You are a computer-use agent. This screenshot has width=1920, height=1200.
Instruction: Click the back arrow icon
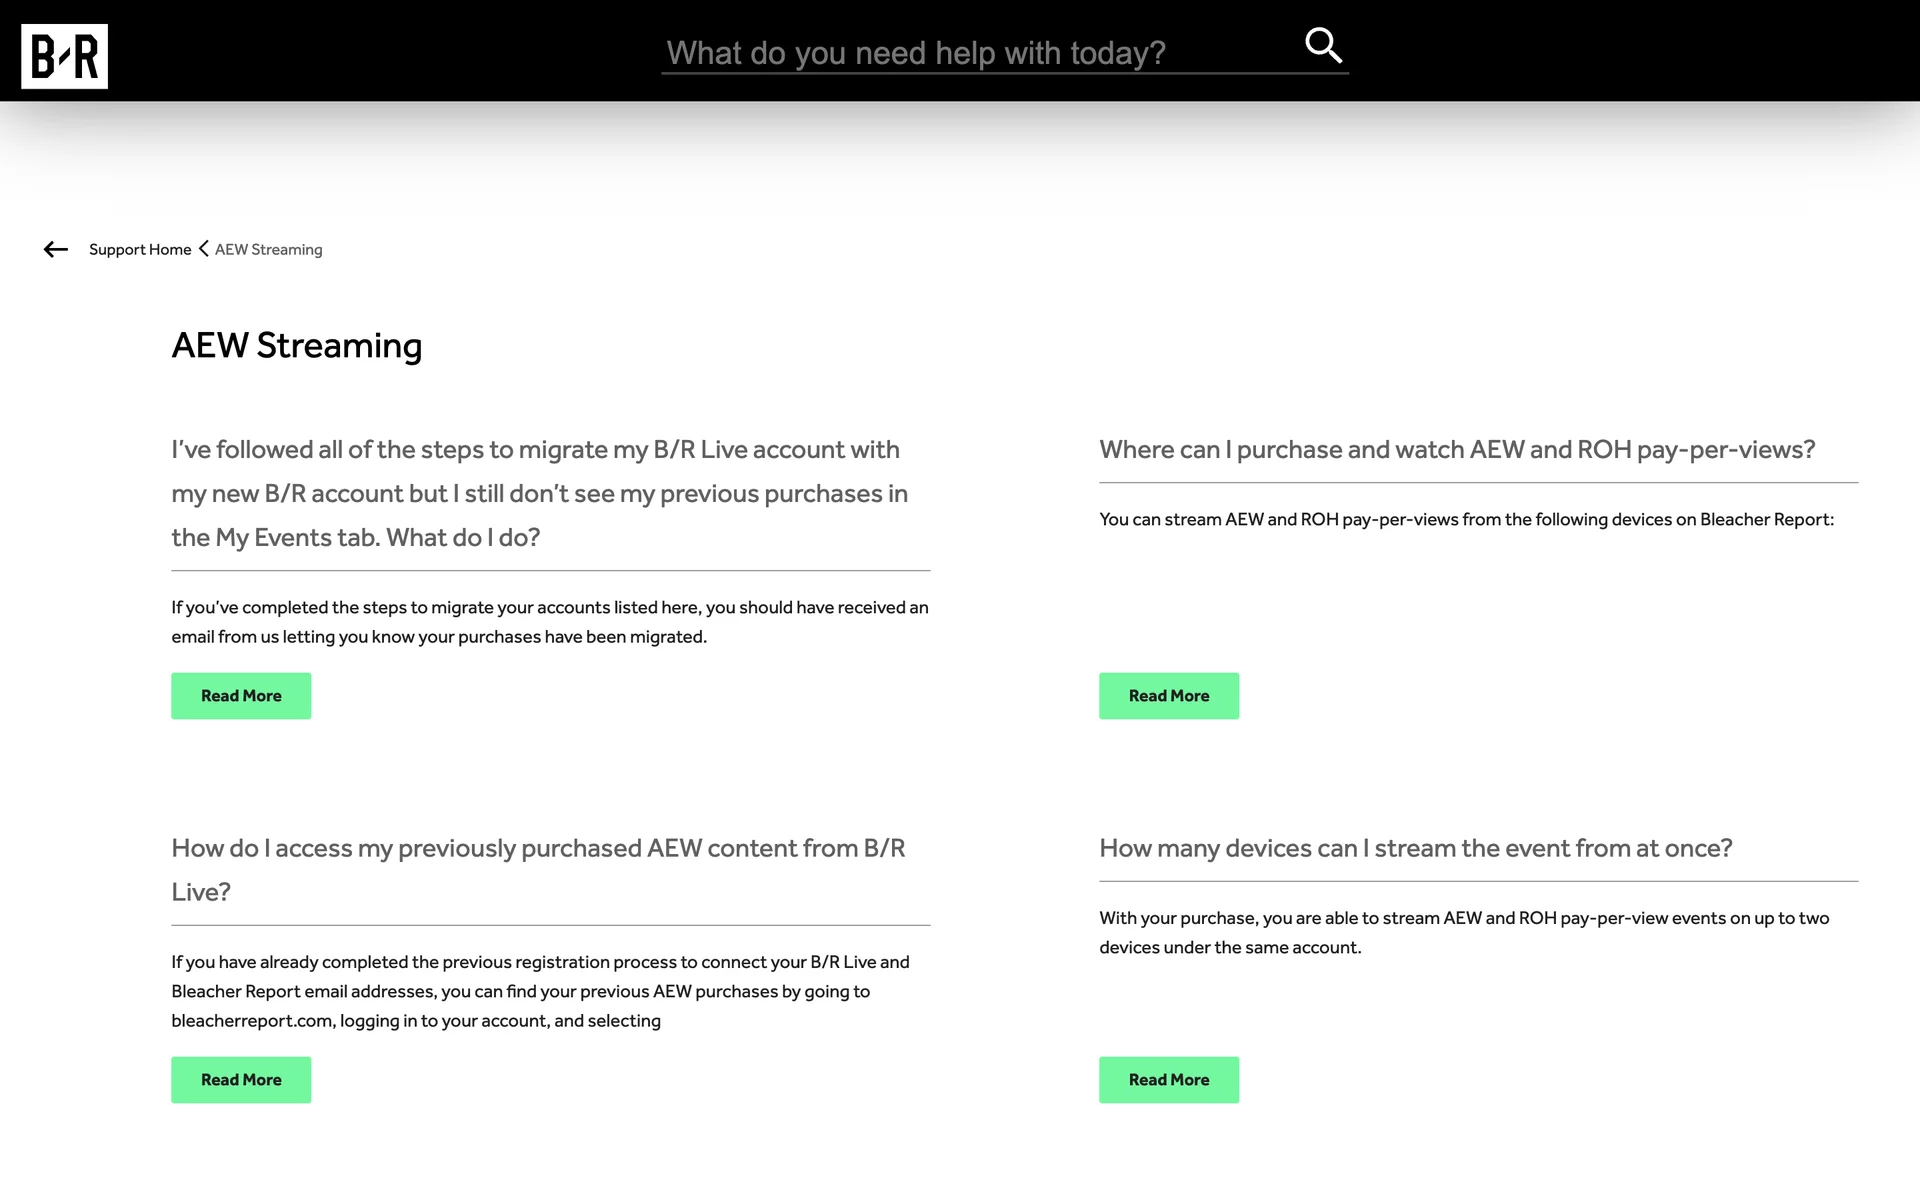click(x=56, y=249)
